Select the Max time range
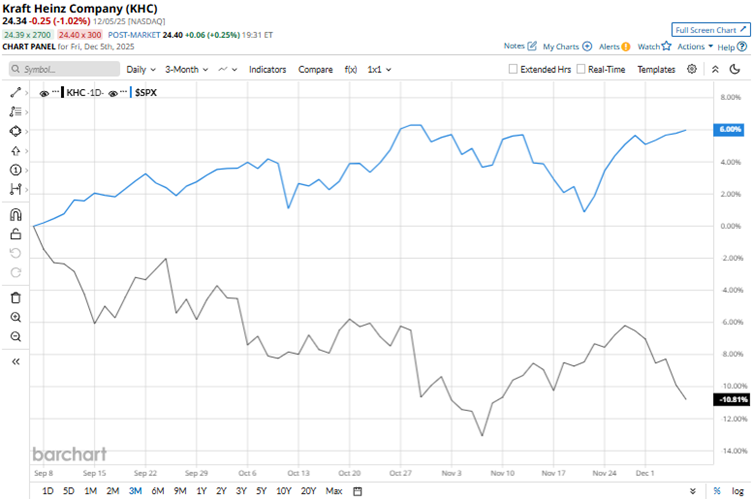The height and width of the screenshot is (499, 752). (334, 491)
